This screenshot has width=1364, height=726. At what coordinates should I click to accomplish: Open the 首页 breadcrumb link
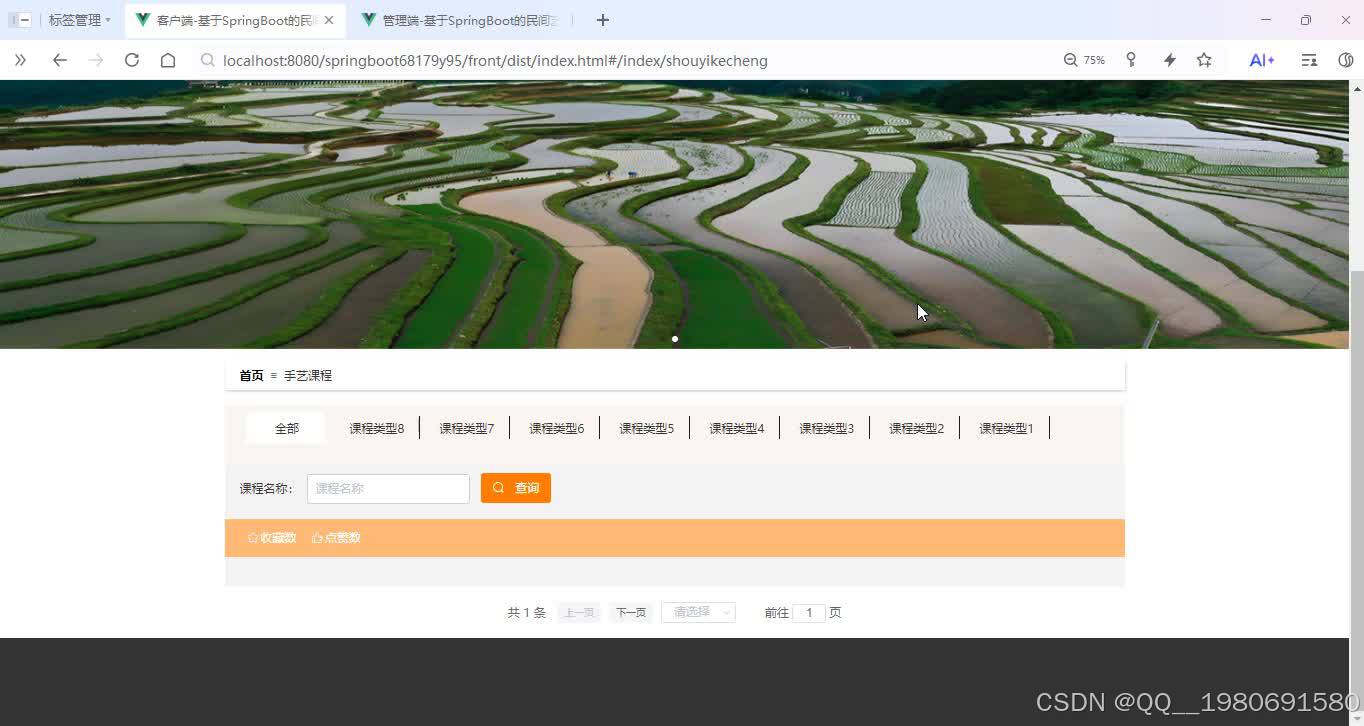tap(251, 376)
